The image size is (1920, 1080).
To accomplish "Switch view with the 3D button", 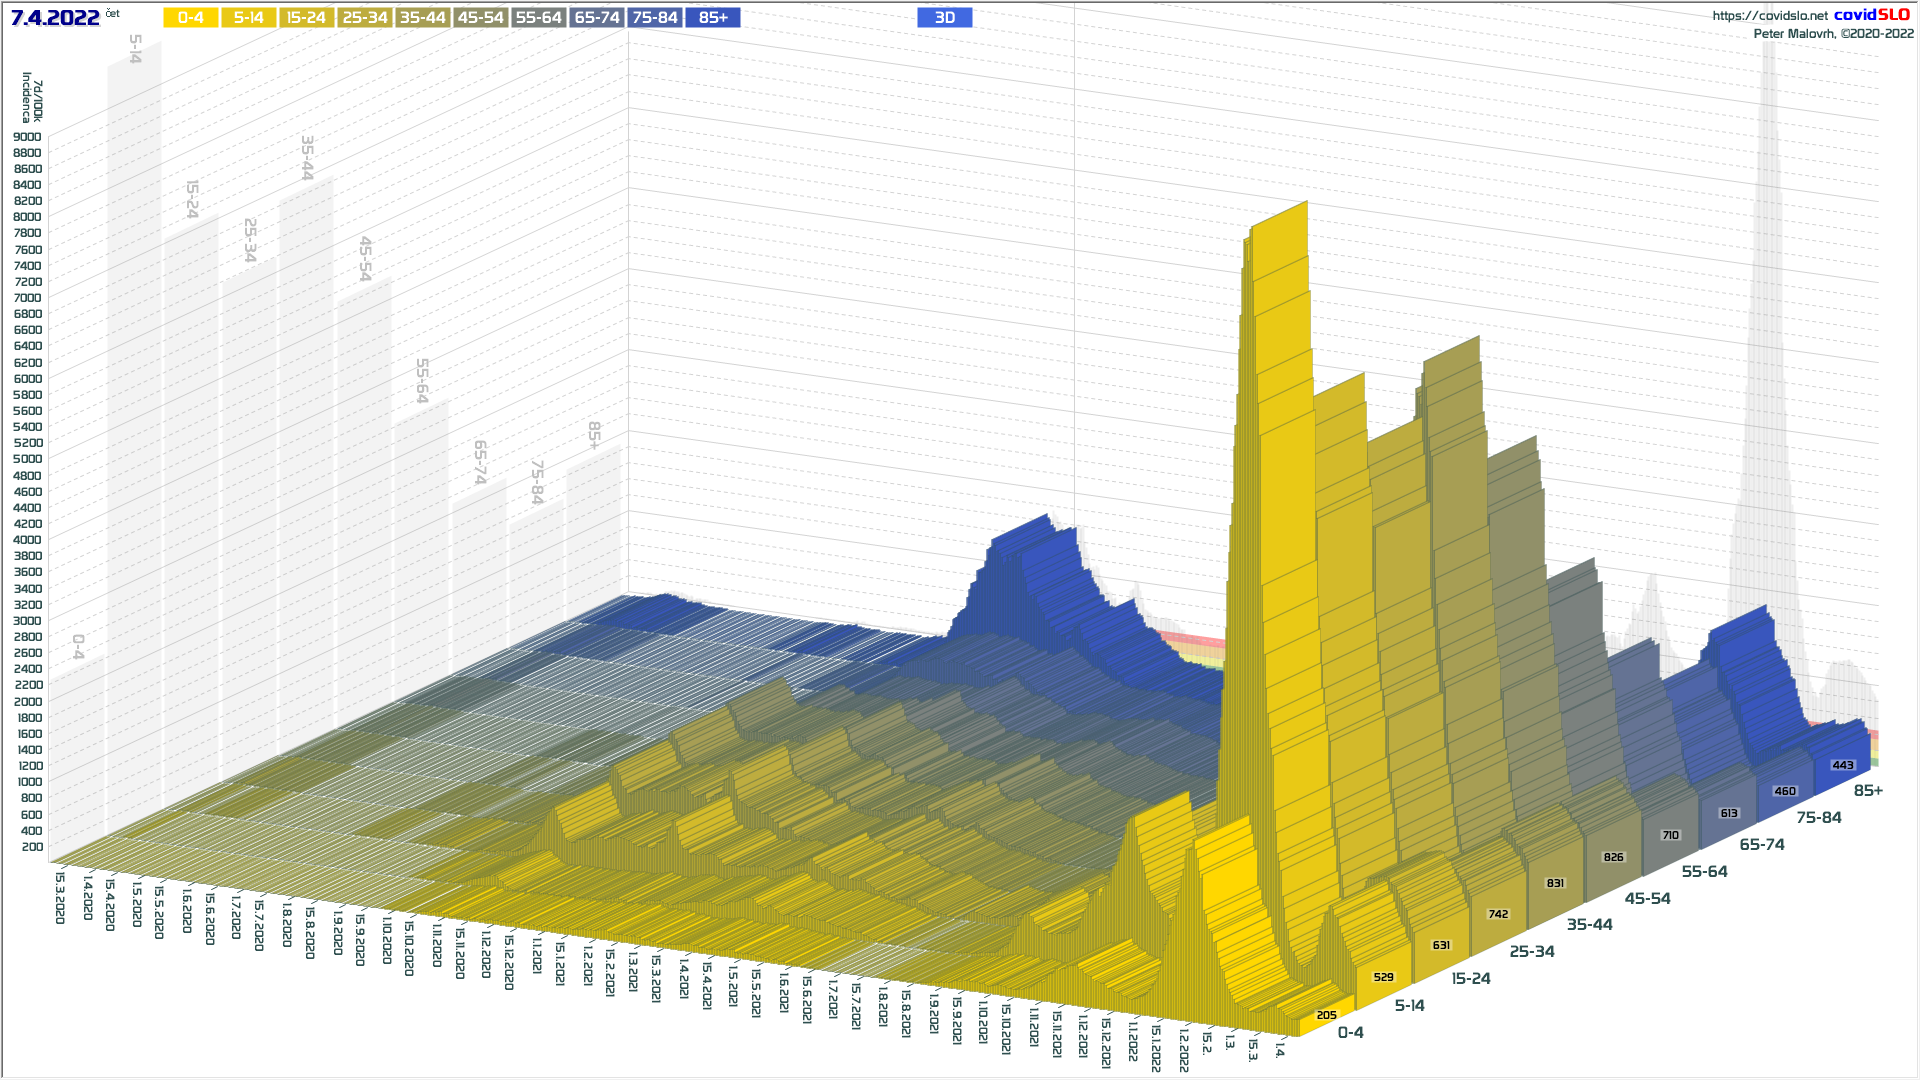I will coord(944,18).
